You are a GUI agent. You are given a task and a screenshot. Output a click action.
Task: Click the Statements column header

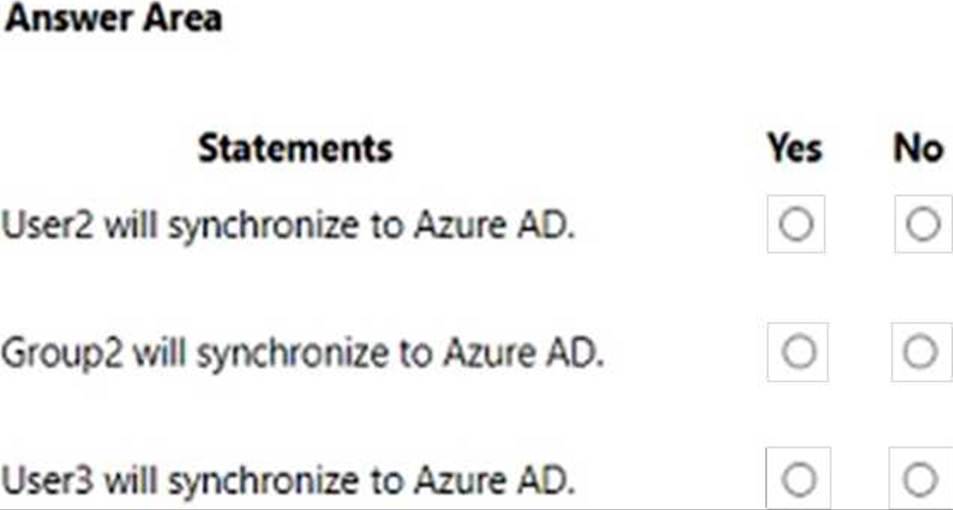pyautogui.click(x=295, y=148)
